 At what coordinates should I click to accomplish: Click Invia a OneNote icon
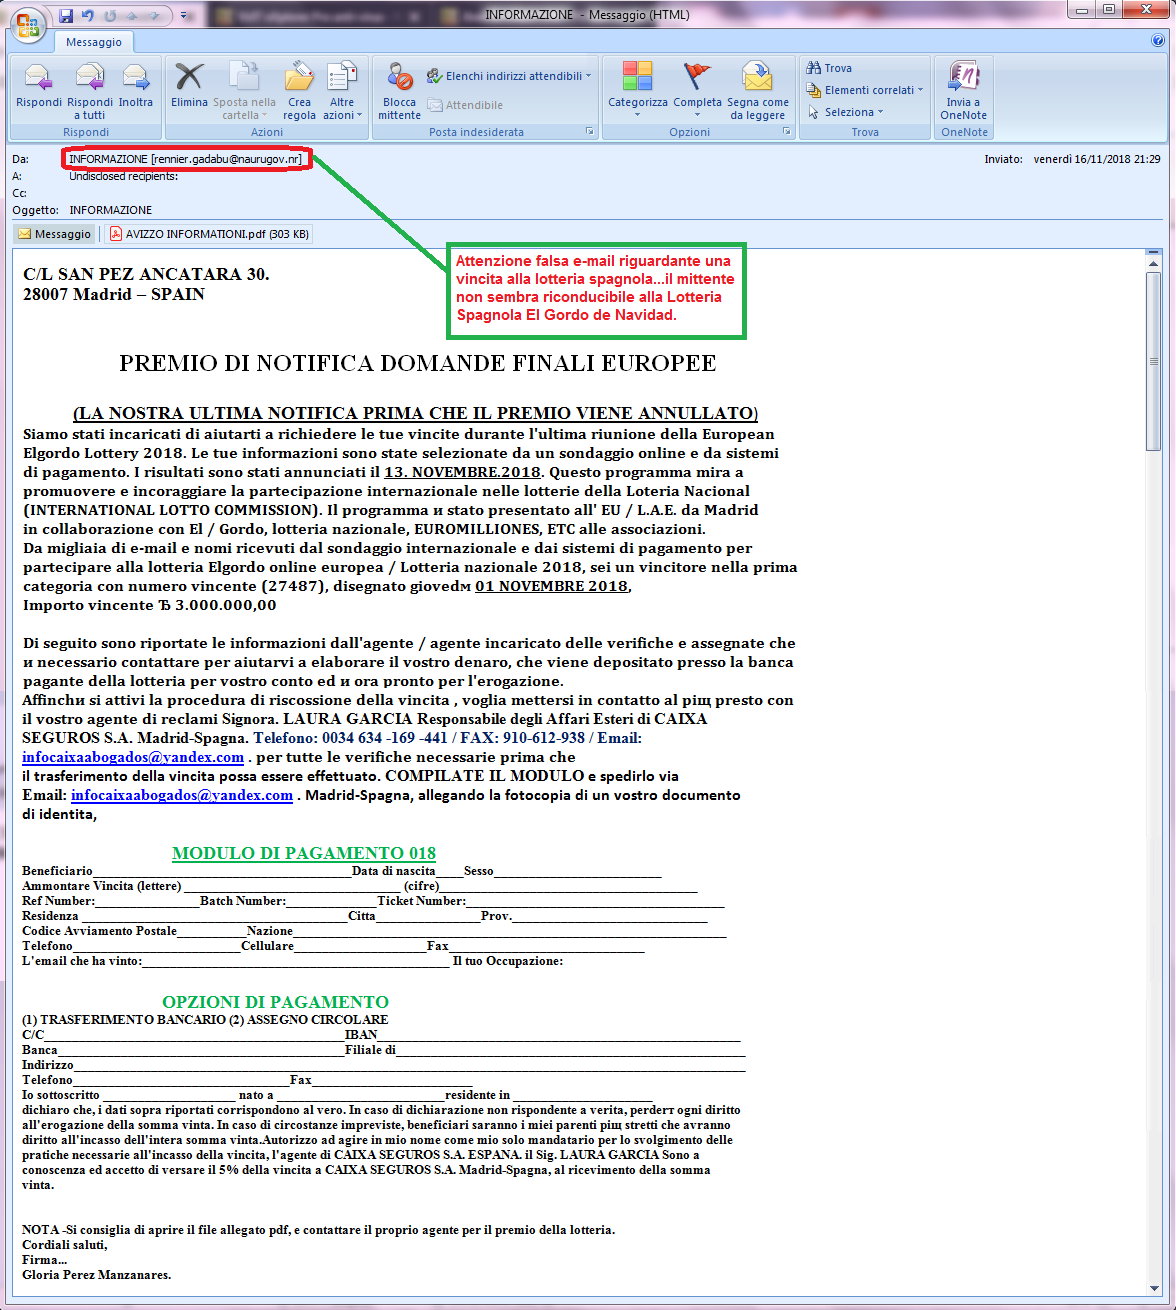(963, 76)
